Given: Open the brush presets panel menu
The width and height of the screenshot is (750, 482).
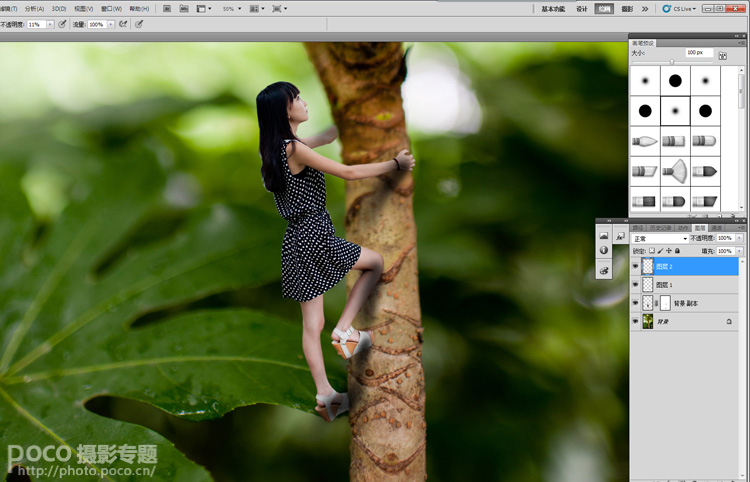Looking at the screenshot, I should (x=743, y=43).
